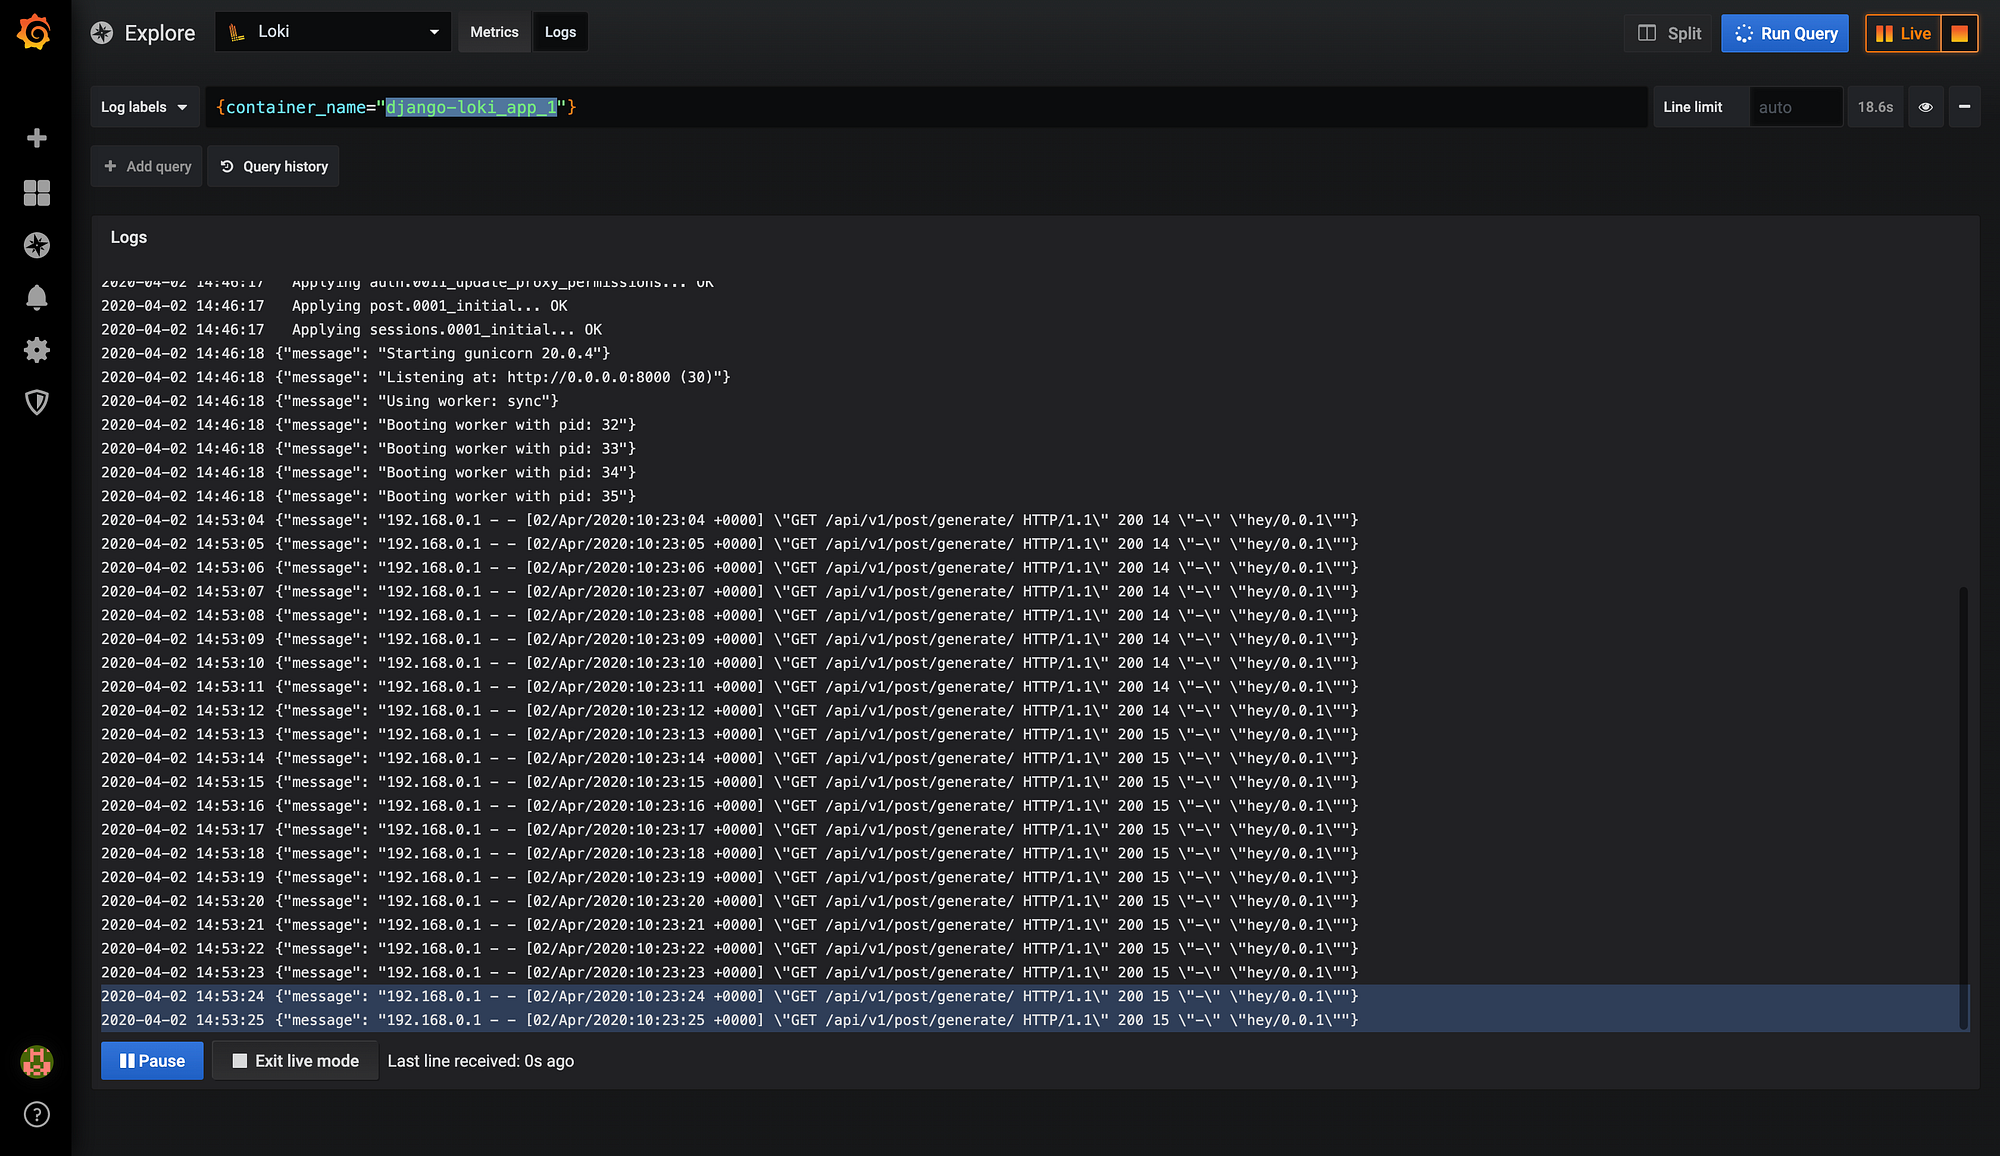Open the Loki data source dropdown
The width and height of the screenshot is (2000, 1156).
coord(332,31)
